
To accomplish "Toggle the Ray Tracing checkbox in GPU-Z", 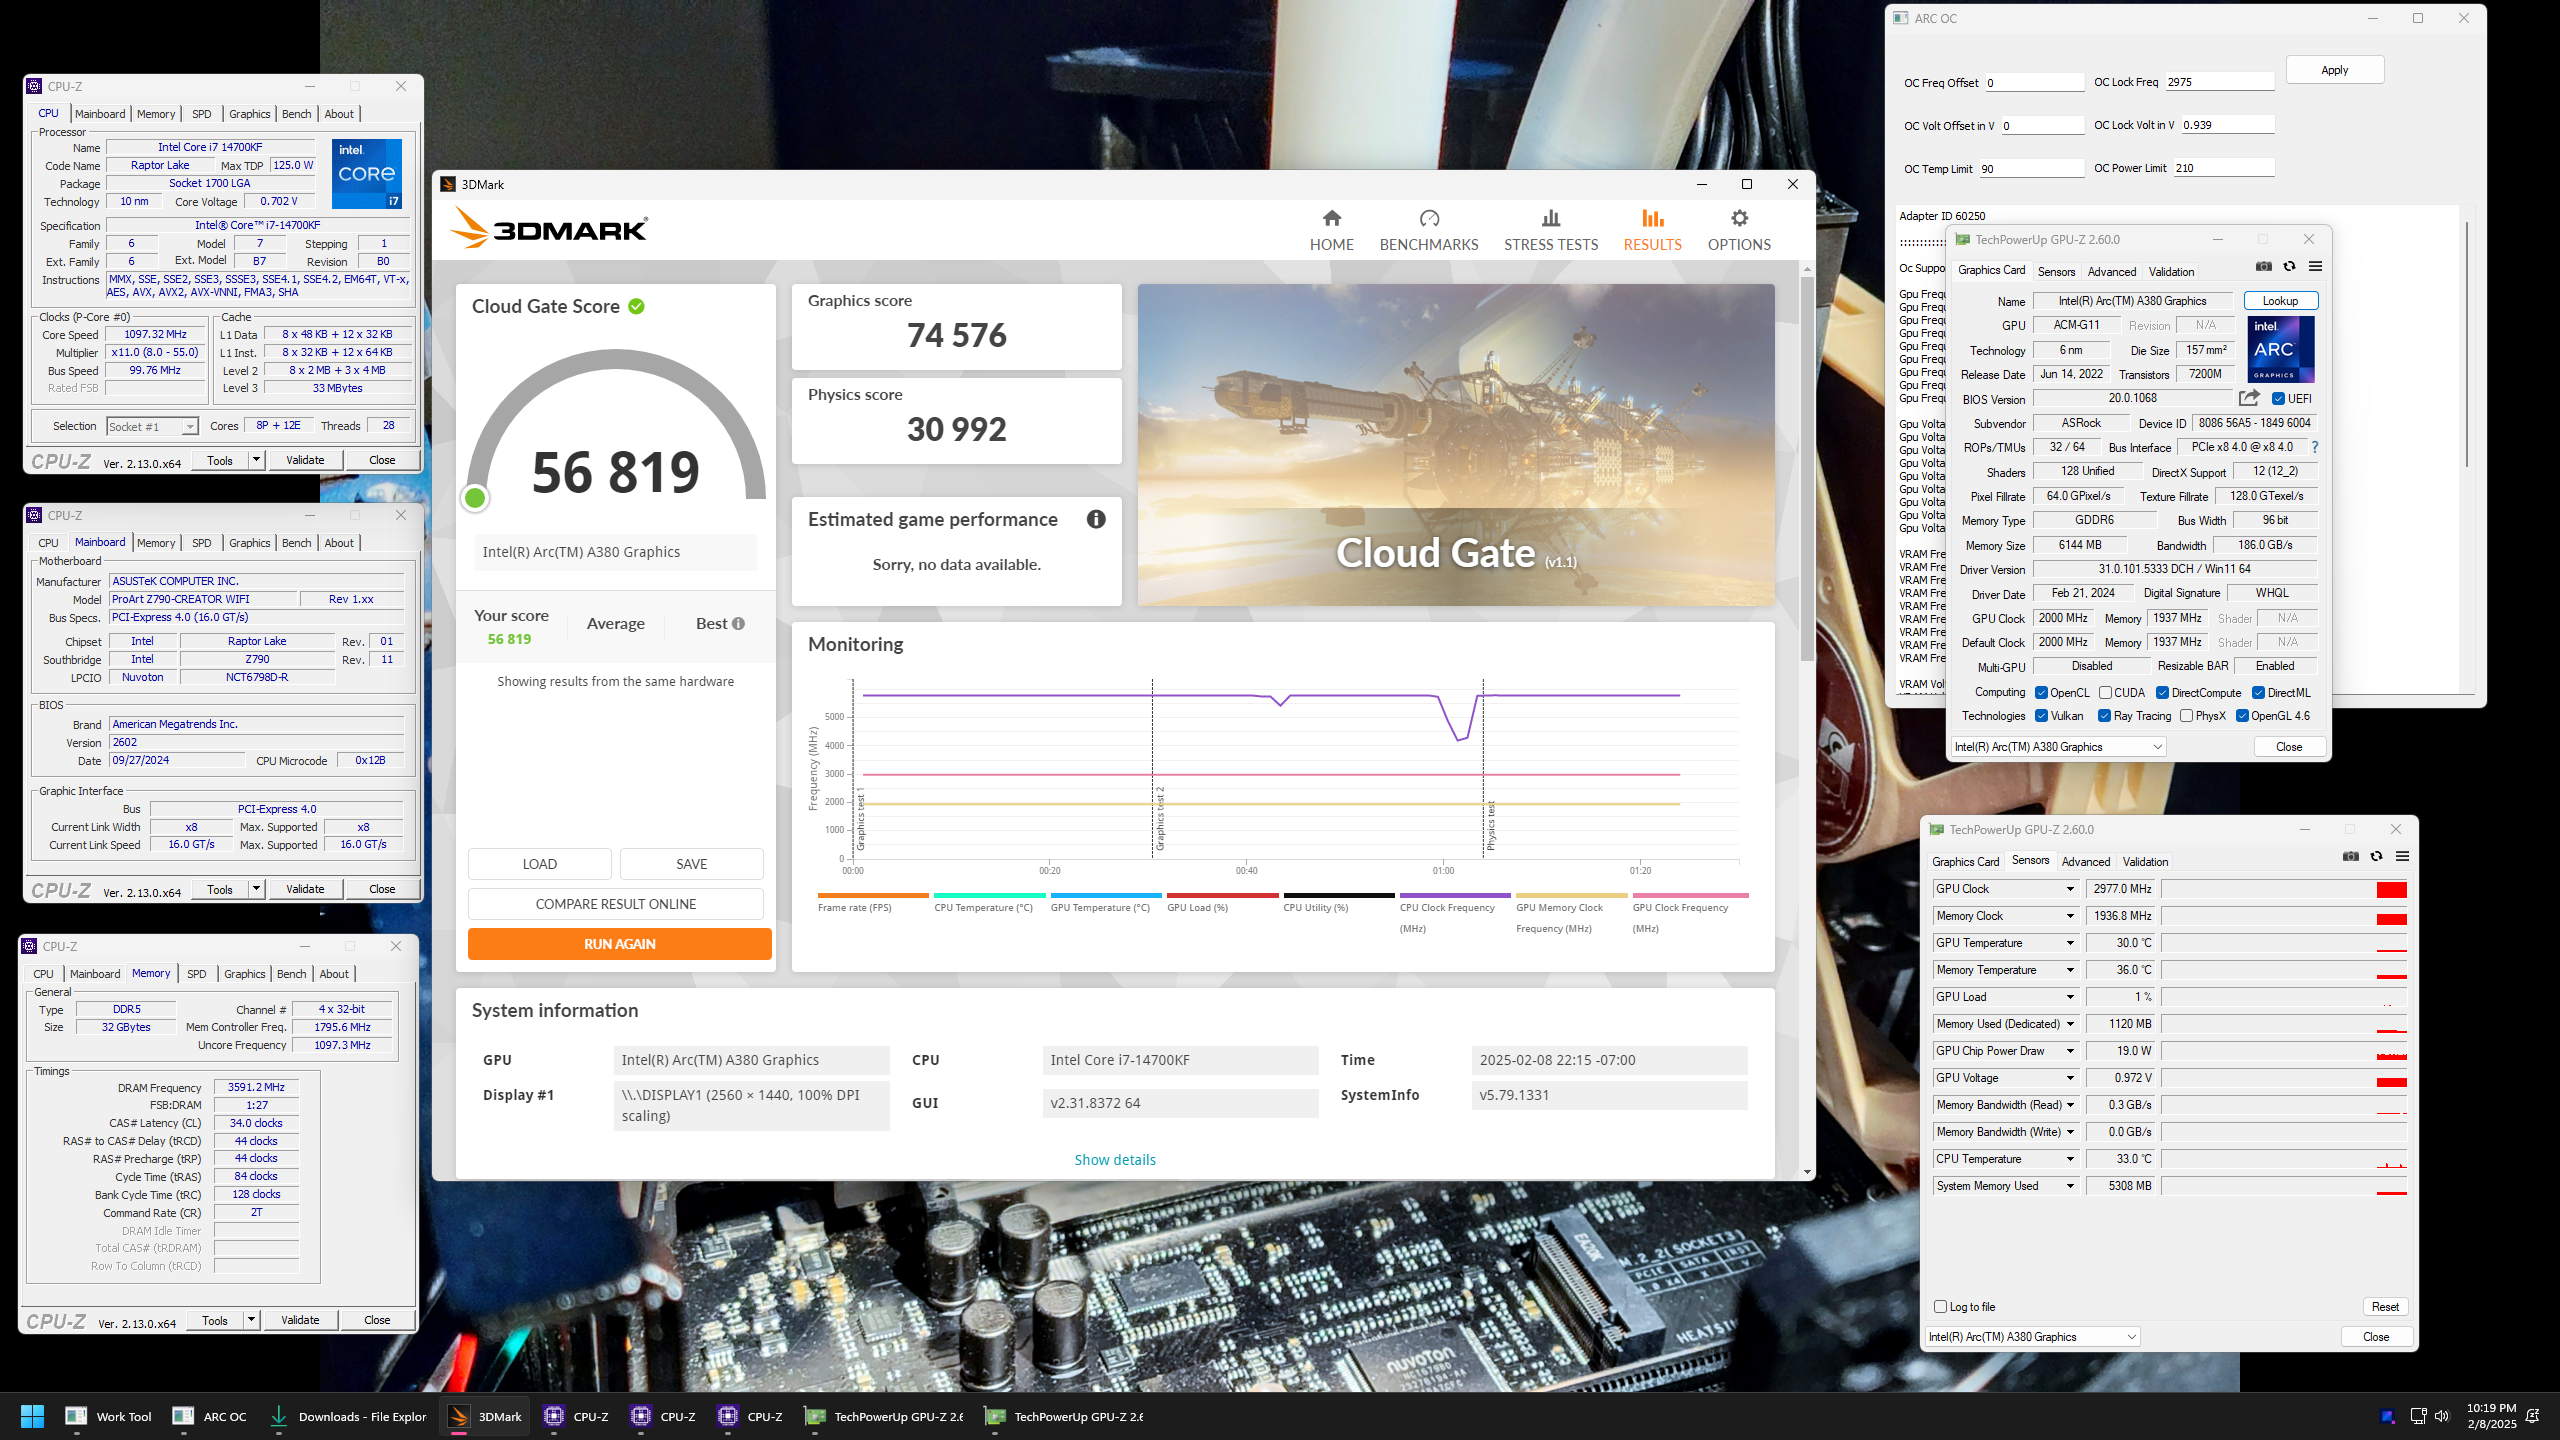I will coord(2104,715).
